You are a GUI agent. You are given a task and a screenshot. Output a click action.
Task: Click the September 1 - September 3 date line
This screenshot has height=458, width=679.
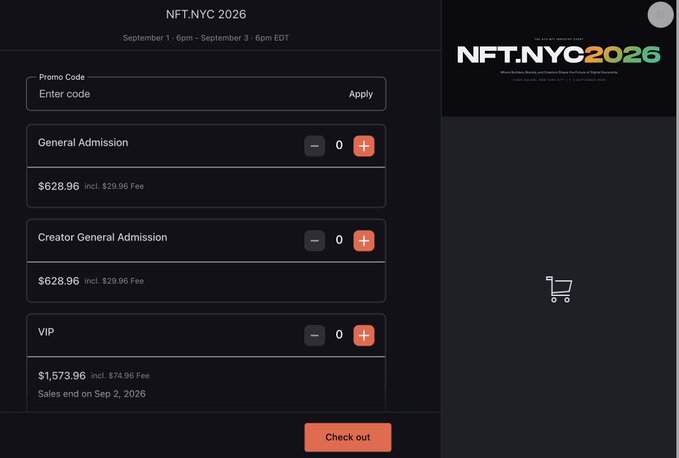coord(206,38)
